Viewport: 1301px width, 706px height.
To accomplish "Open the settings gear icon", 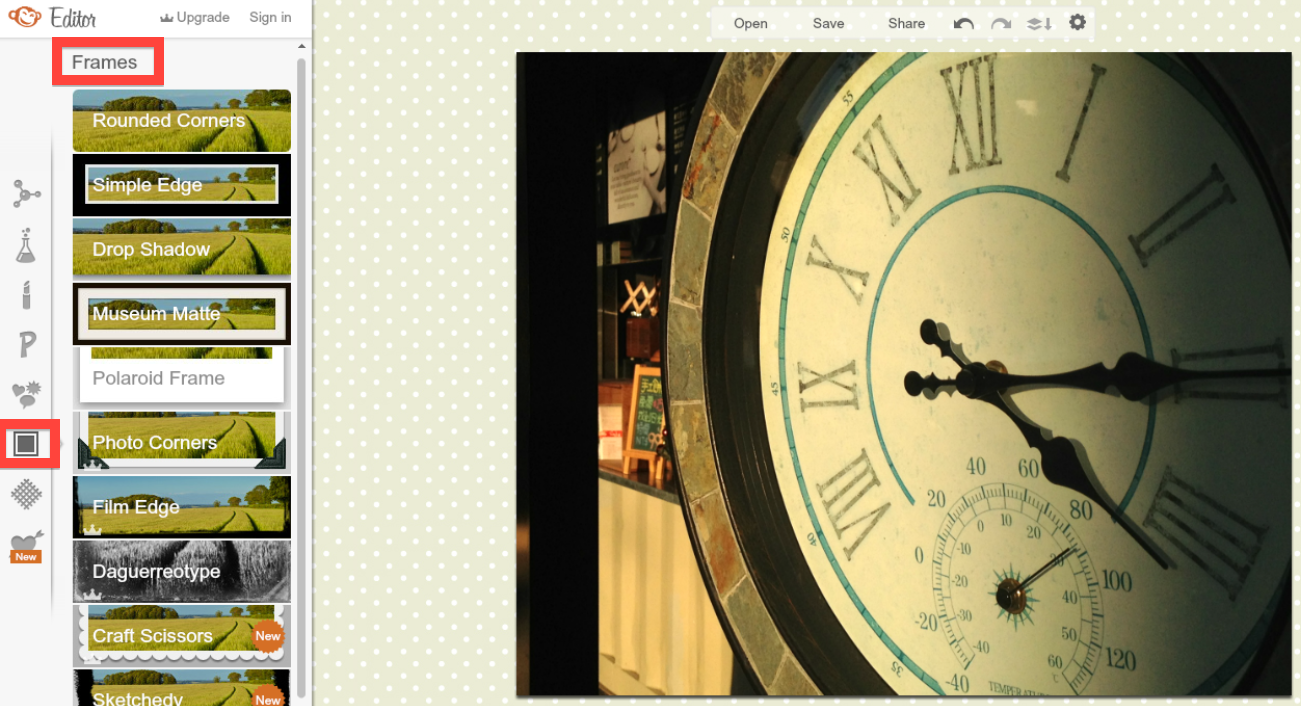I will [1077, 22].
